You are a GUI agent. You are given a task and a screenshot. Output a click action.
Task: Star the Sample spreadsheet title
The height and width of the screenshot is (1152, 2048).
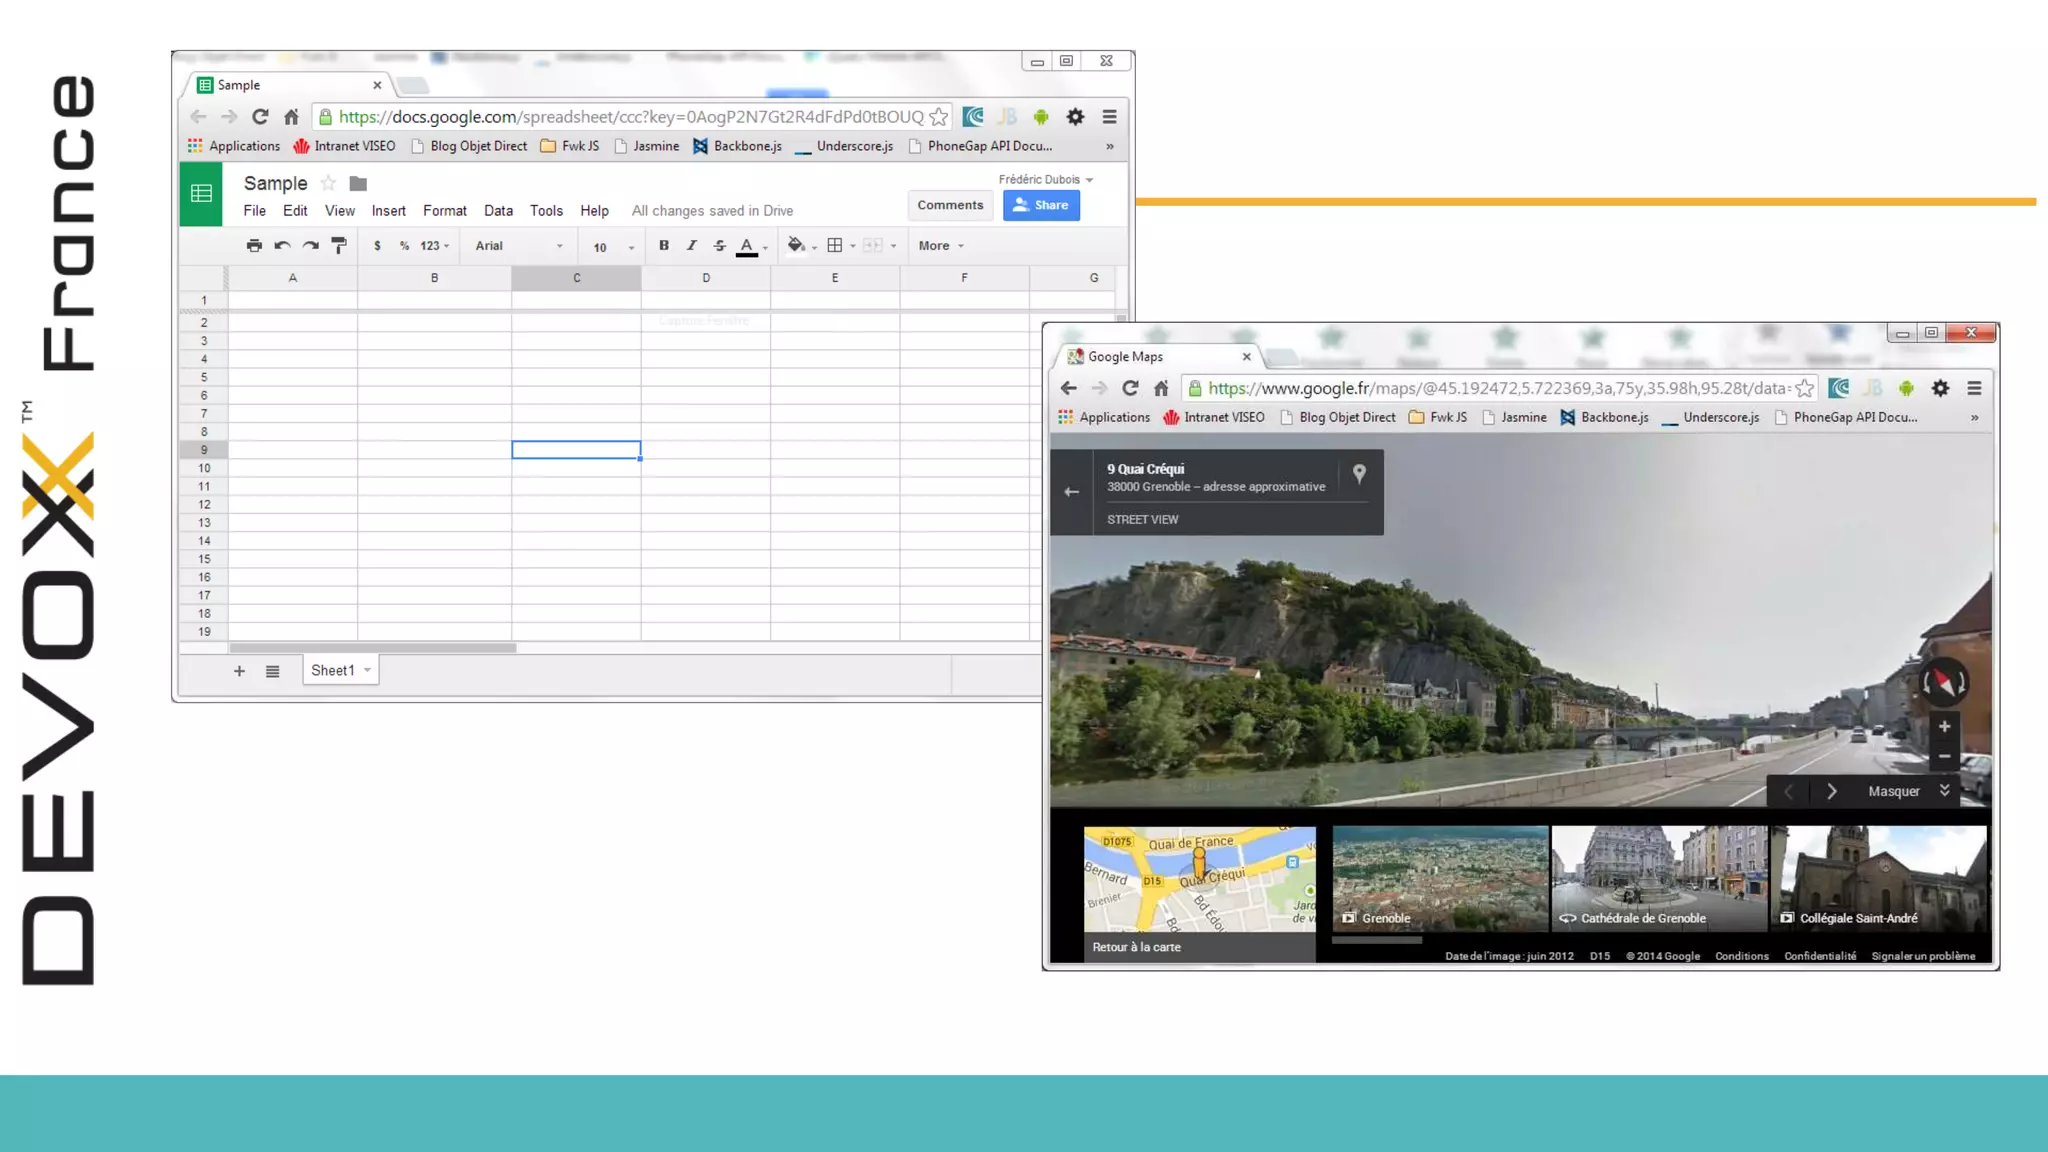328,183
